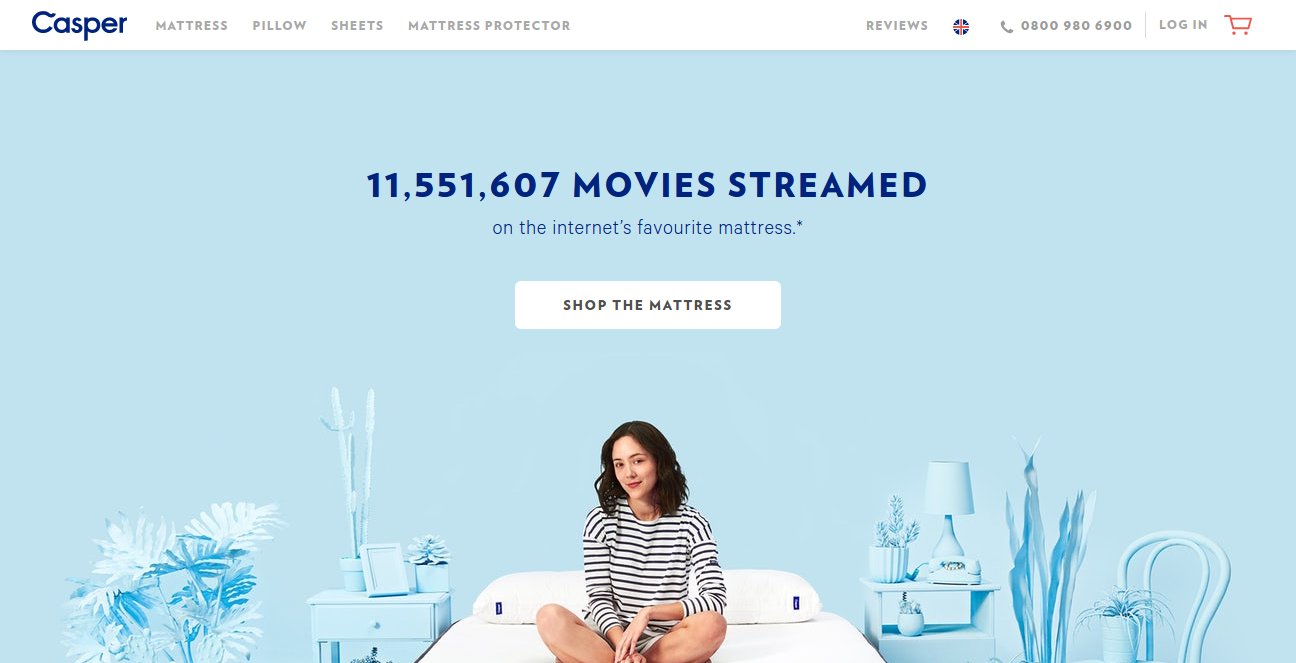Select Mattress Protector in navigation
The image size is (1296, 663).
coord(489,26)
